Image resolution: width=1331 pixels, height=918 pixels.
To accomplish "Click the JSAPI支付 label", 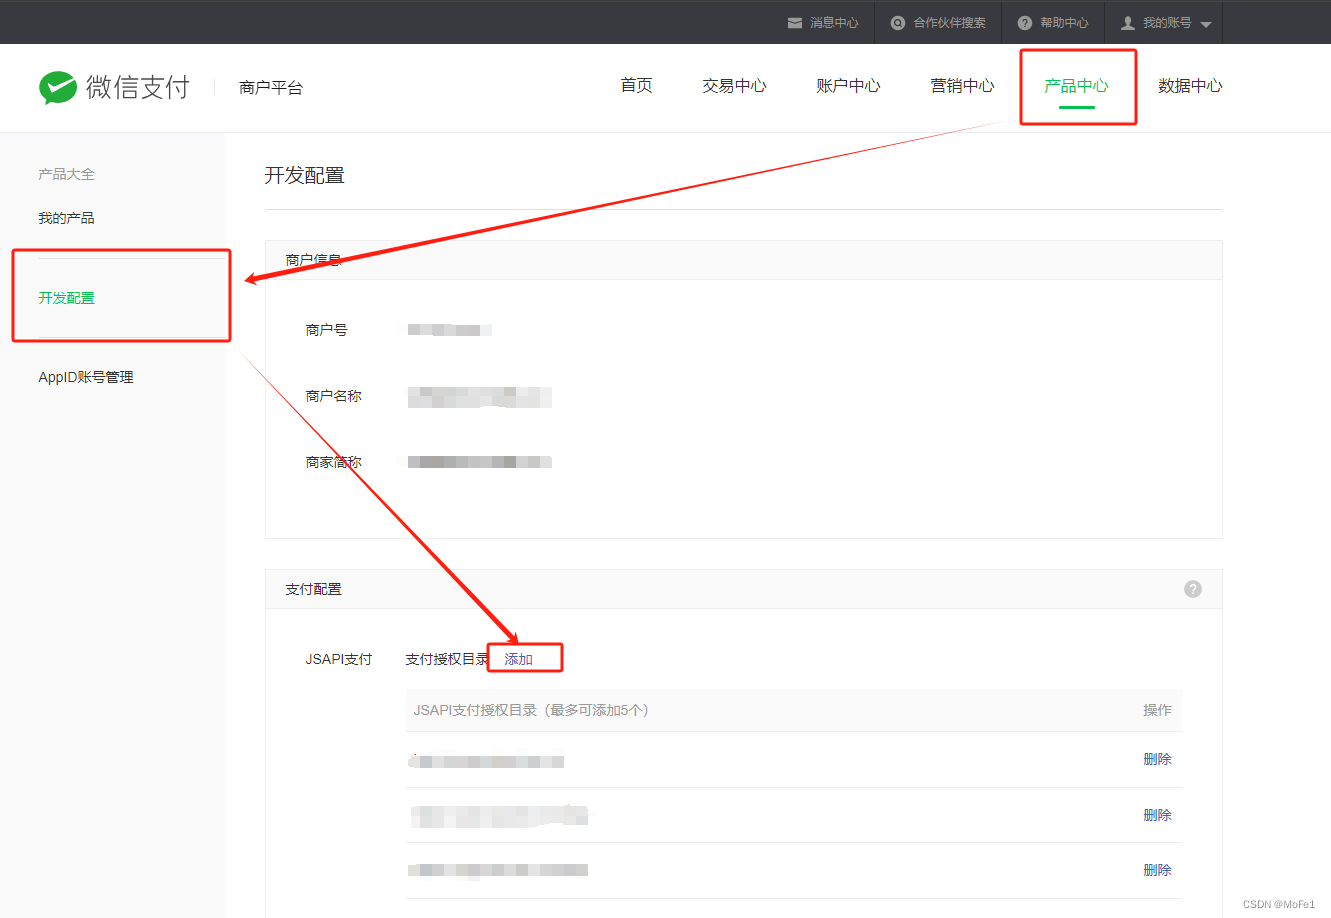I will pyautogui.click(x=338, y=659).
